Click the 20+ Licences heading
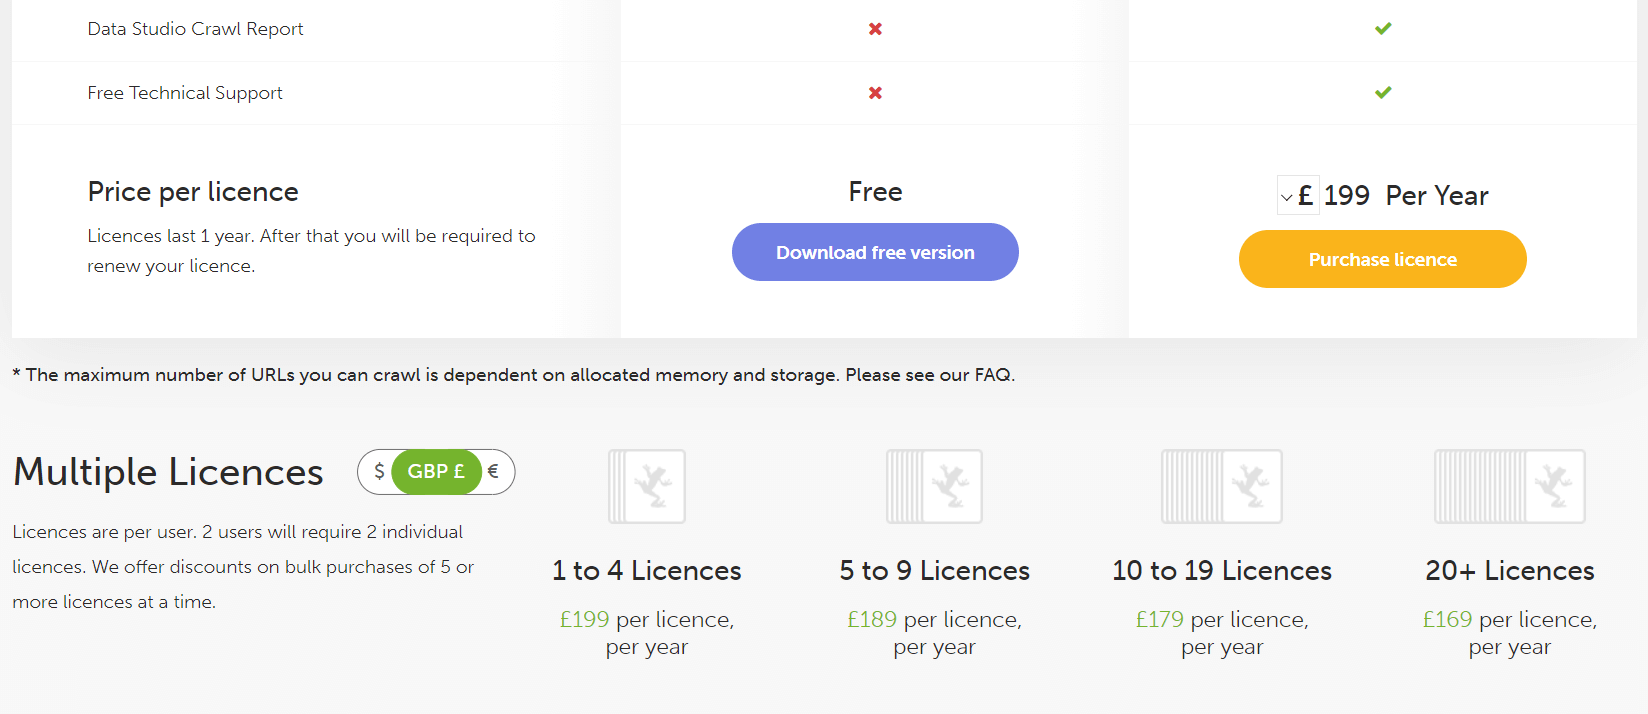Screen dimensions: 1648x714 point(1509,570)
